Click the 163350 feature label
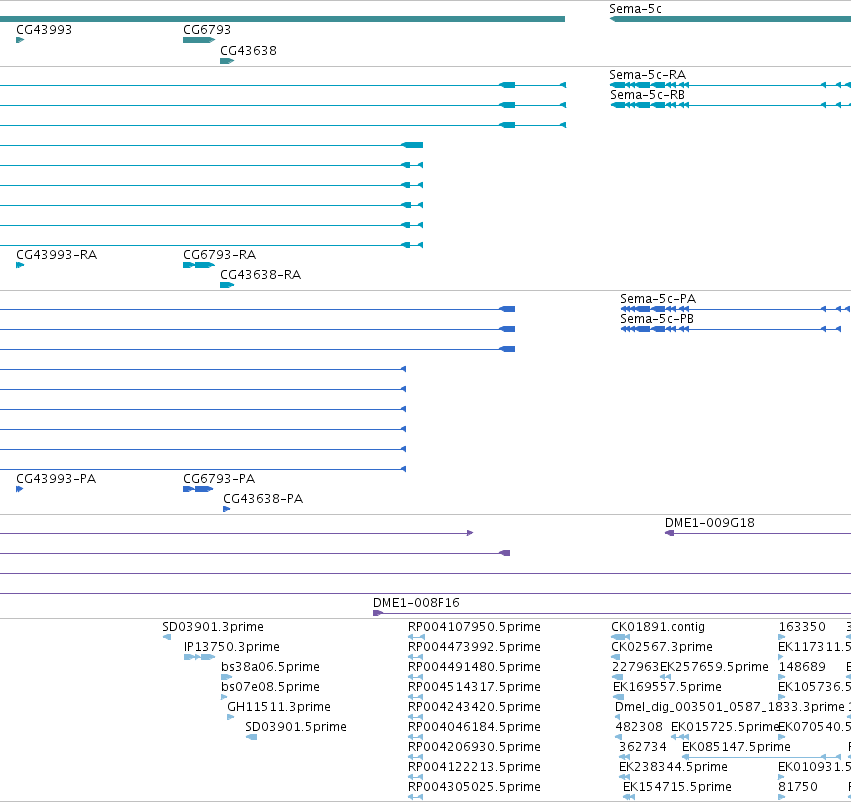Viewport: 851px width, 802px height. point(802,627)
